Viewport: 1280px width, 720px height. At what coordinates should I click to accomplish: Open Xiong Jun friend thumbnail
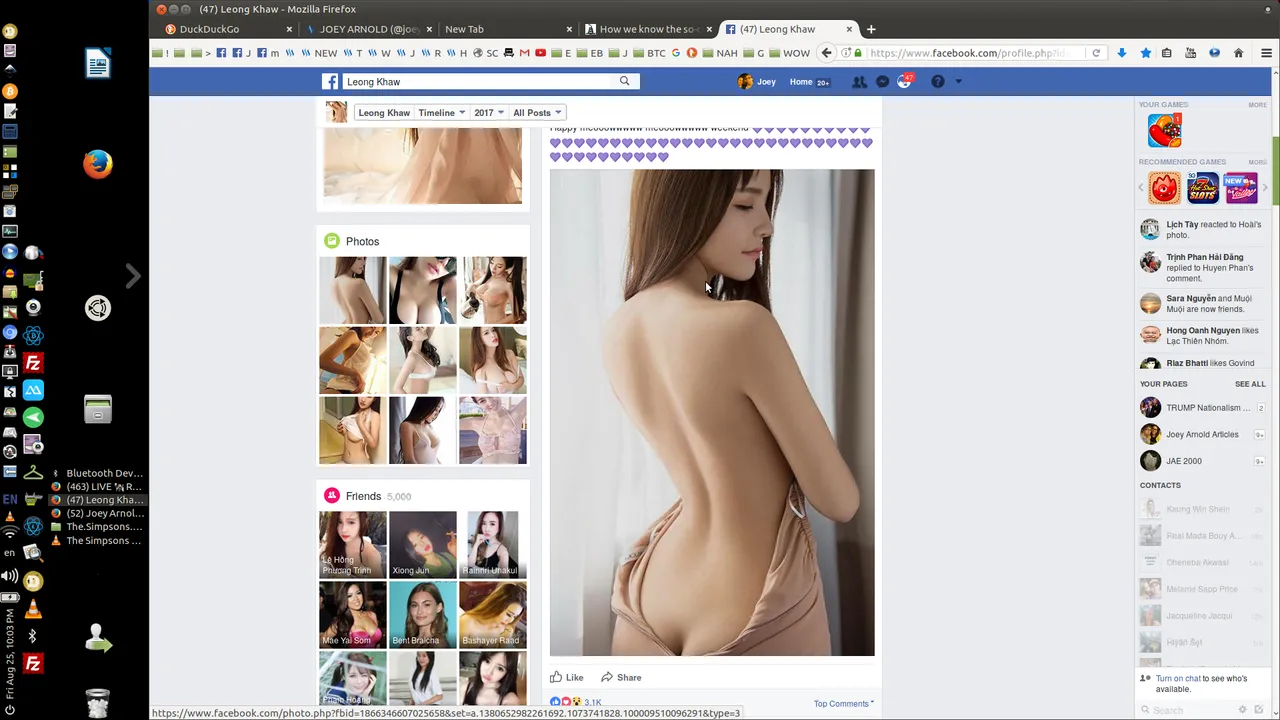point(422,545)
